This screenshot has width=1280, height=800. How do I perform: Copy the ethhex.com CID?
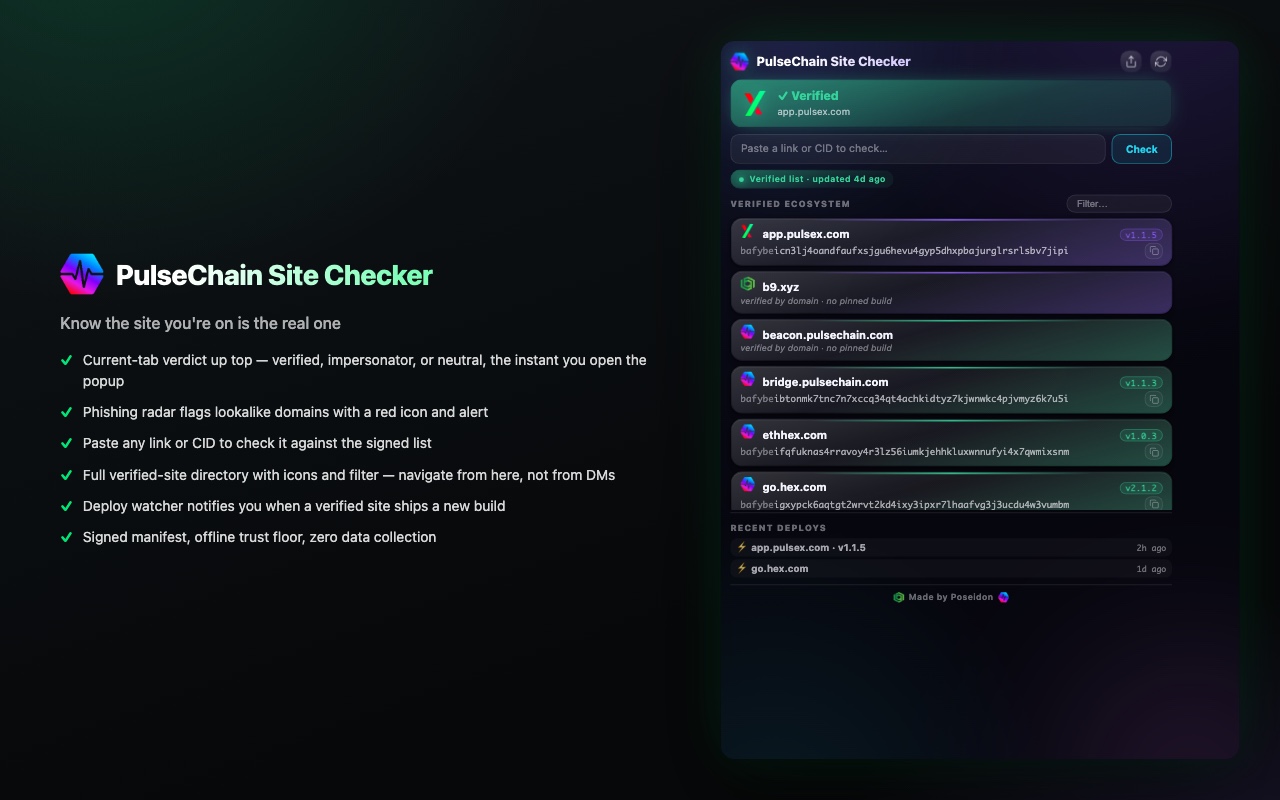[1153, 452]
